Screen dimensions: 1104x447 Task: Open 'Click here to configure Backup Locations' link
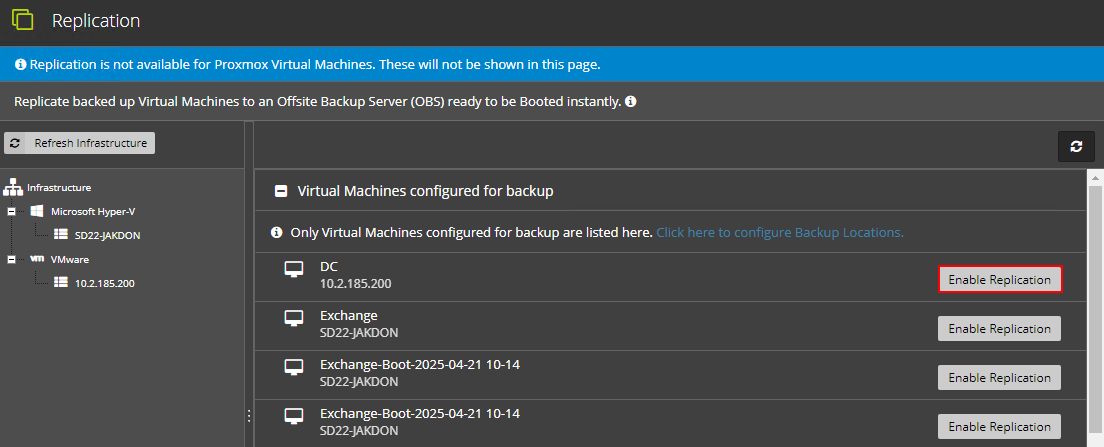780,232
